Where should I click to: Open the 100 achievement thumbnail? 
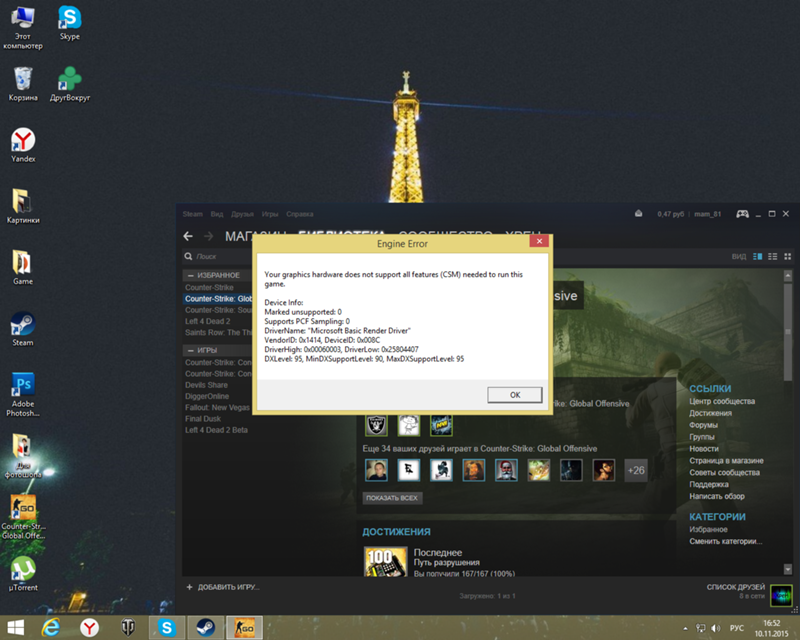[x=385, y=561]
